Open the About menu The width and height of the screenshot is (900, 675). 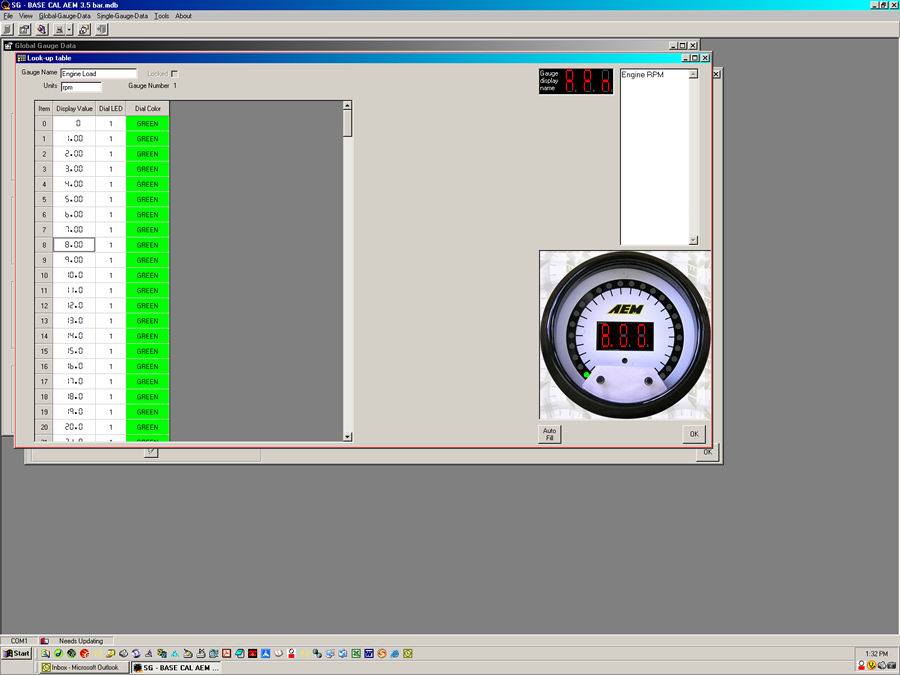[184, 16]
